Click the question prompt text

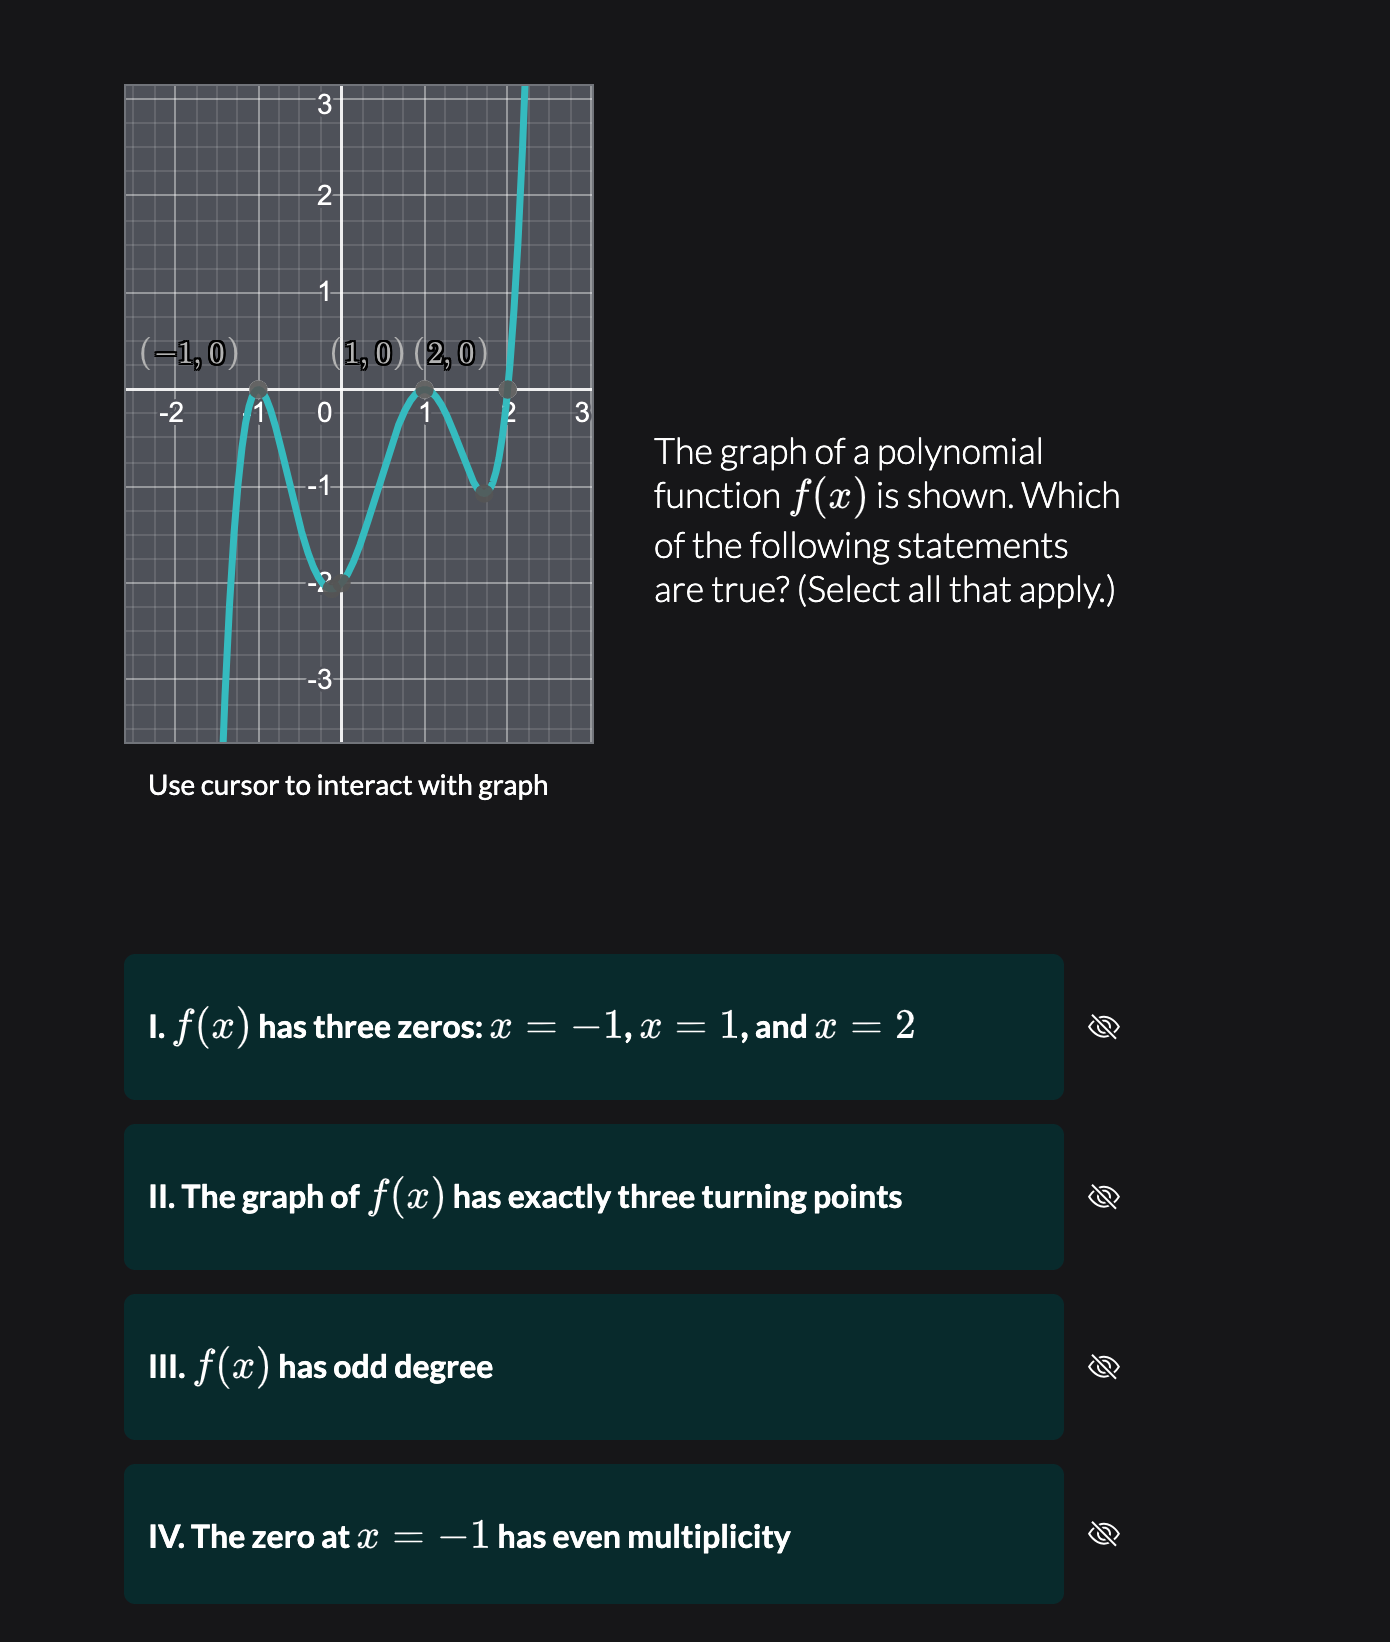(886, 520)
